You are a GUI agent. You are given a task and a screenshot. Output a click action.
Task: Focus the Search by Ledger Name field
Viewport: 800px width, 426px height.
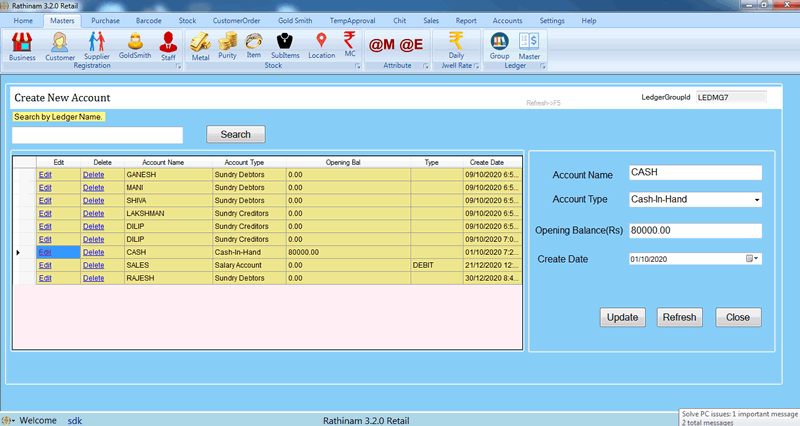[x=97, y=135]
